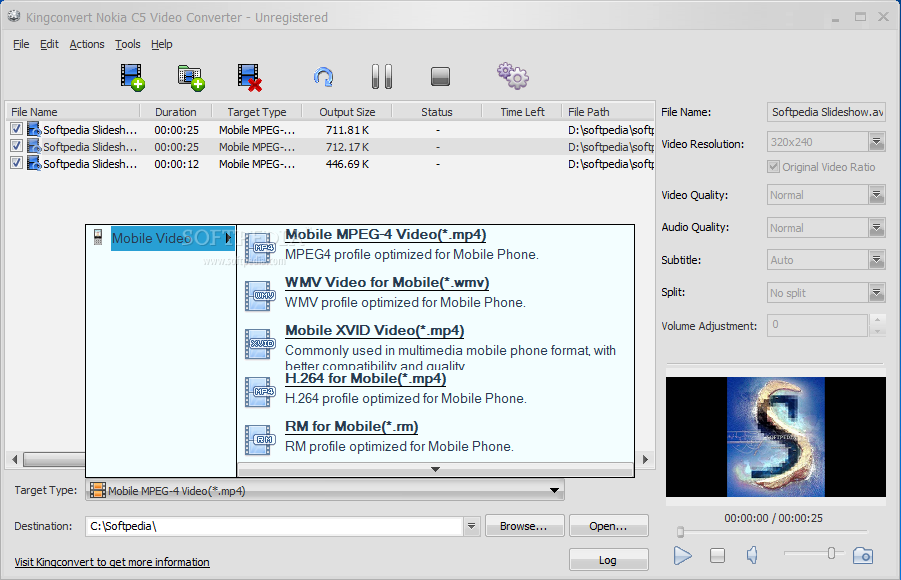
Task: Toggle the Original Video Ratio checkbox
Action: tap(773, 167)
